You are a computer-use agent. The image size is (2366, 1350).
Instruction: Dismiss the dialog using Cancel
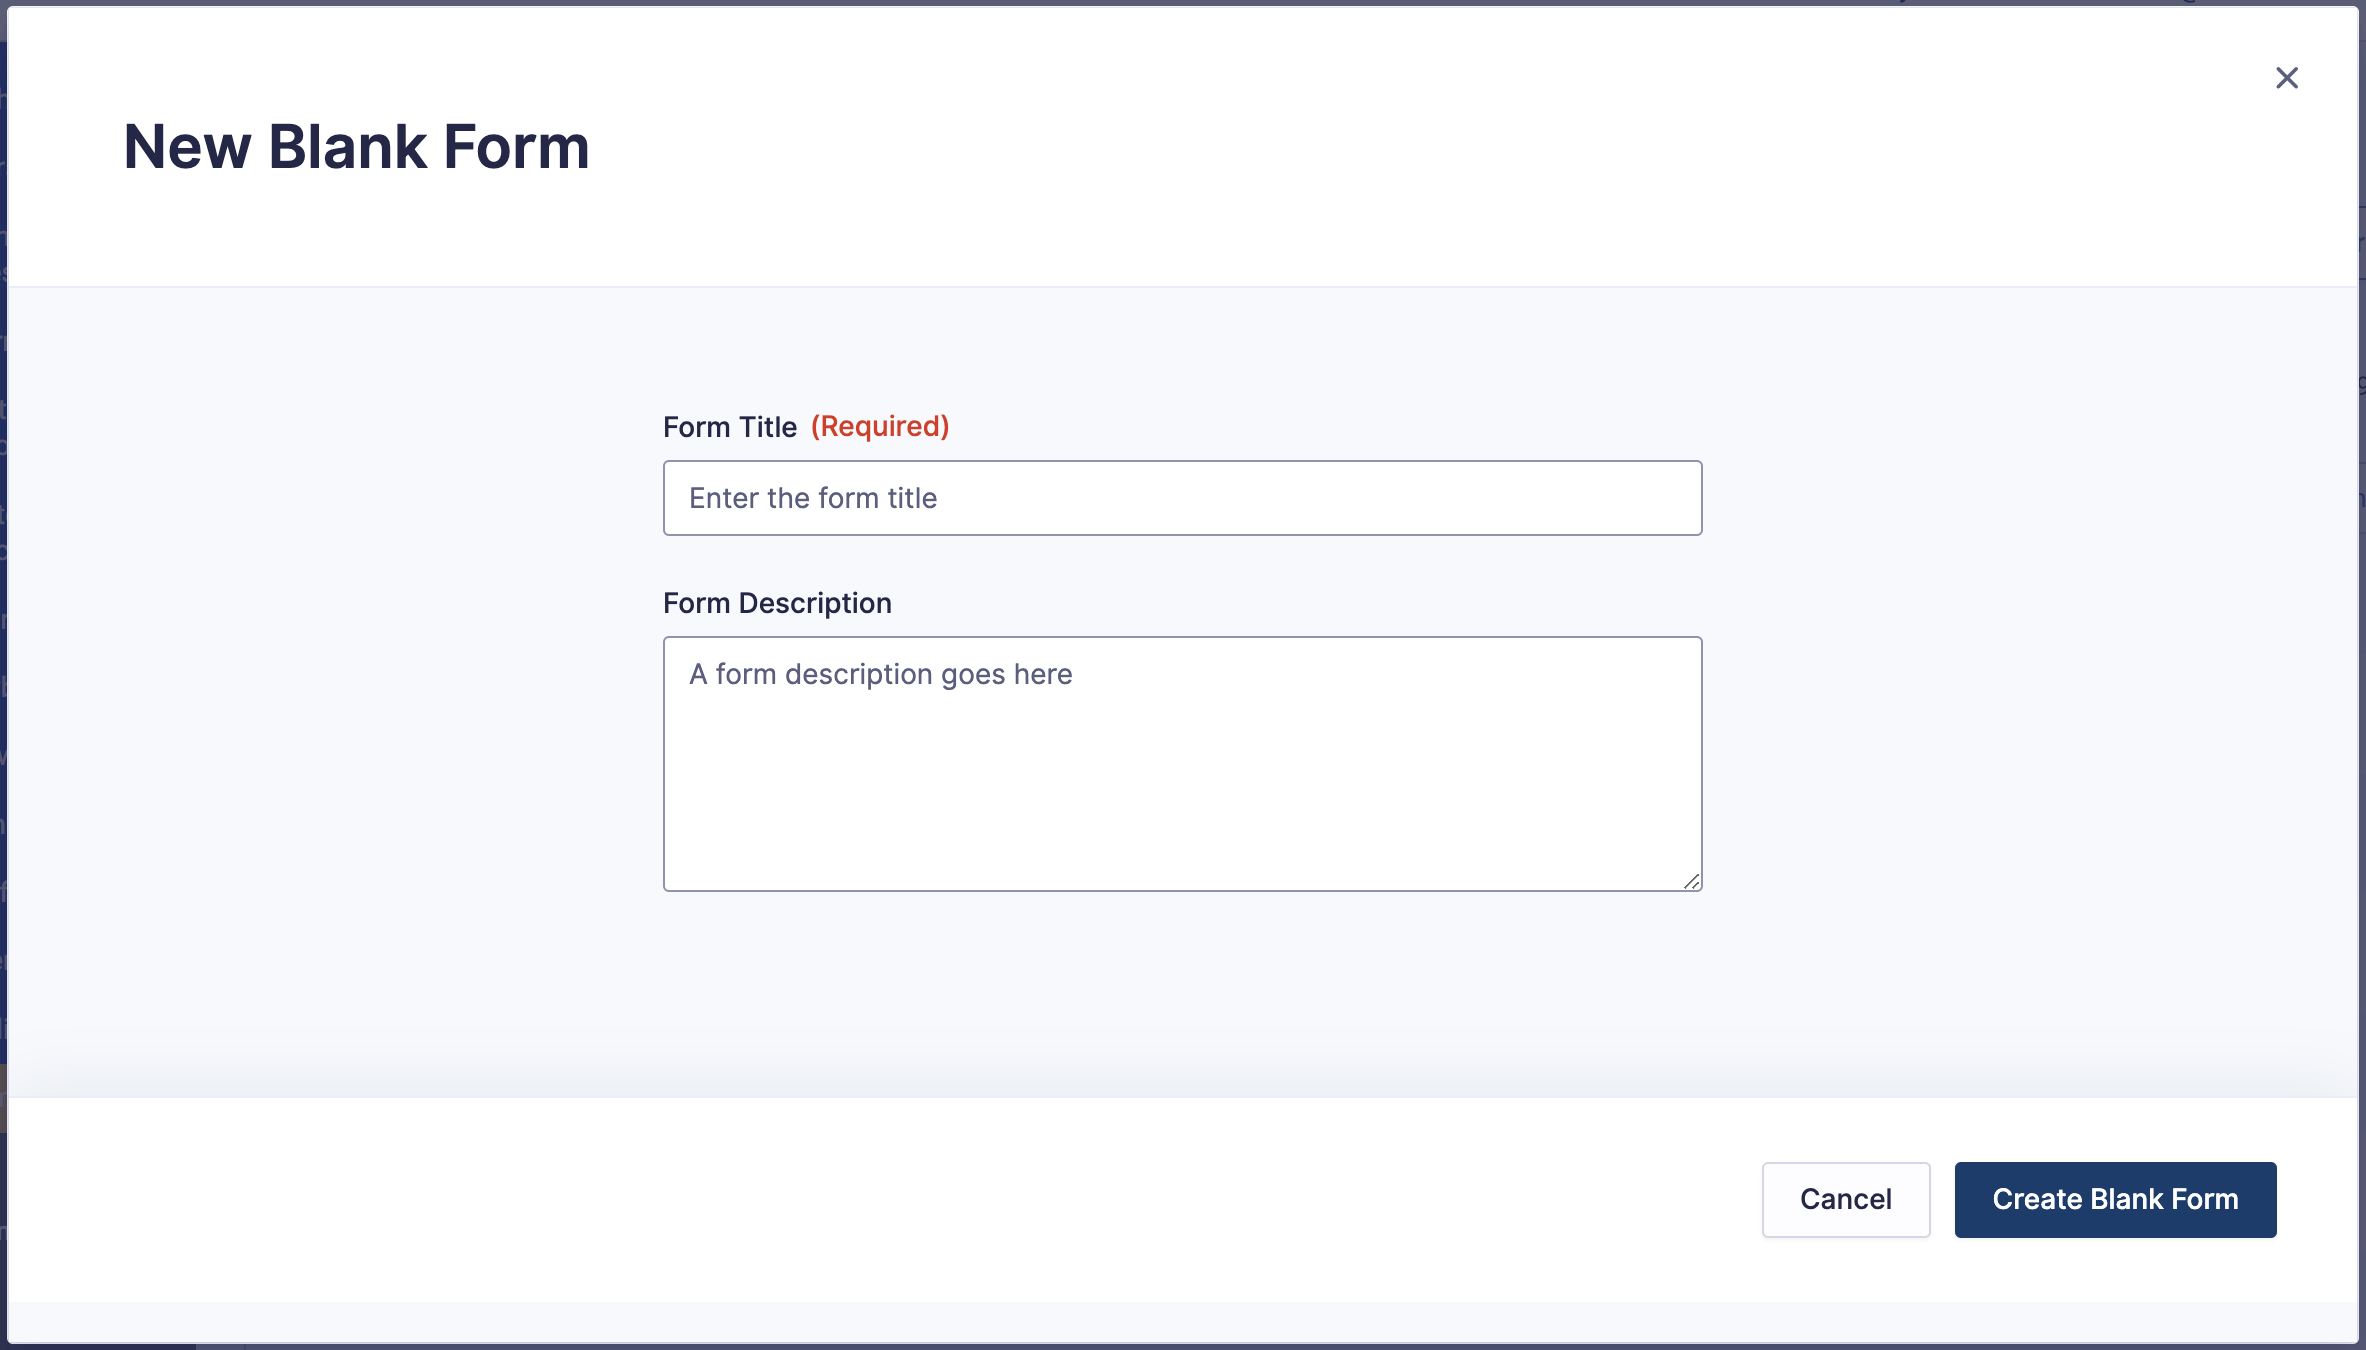1845,1199
